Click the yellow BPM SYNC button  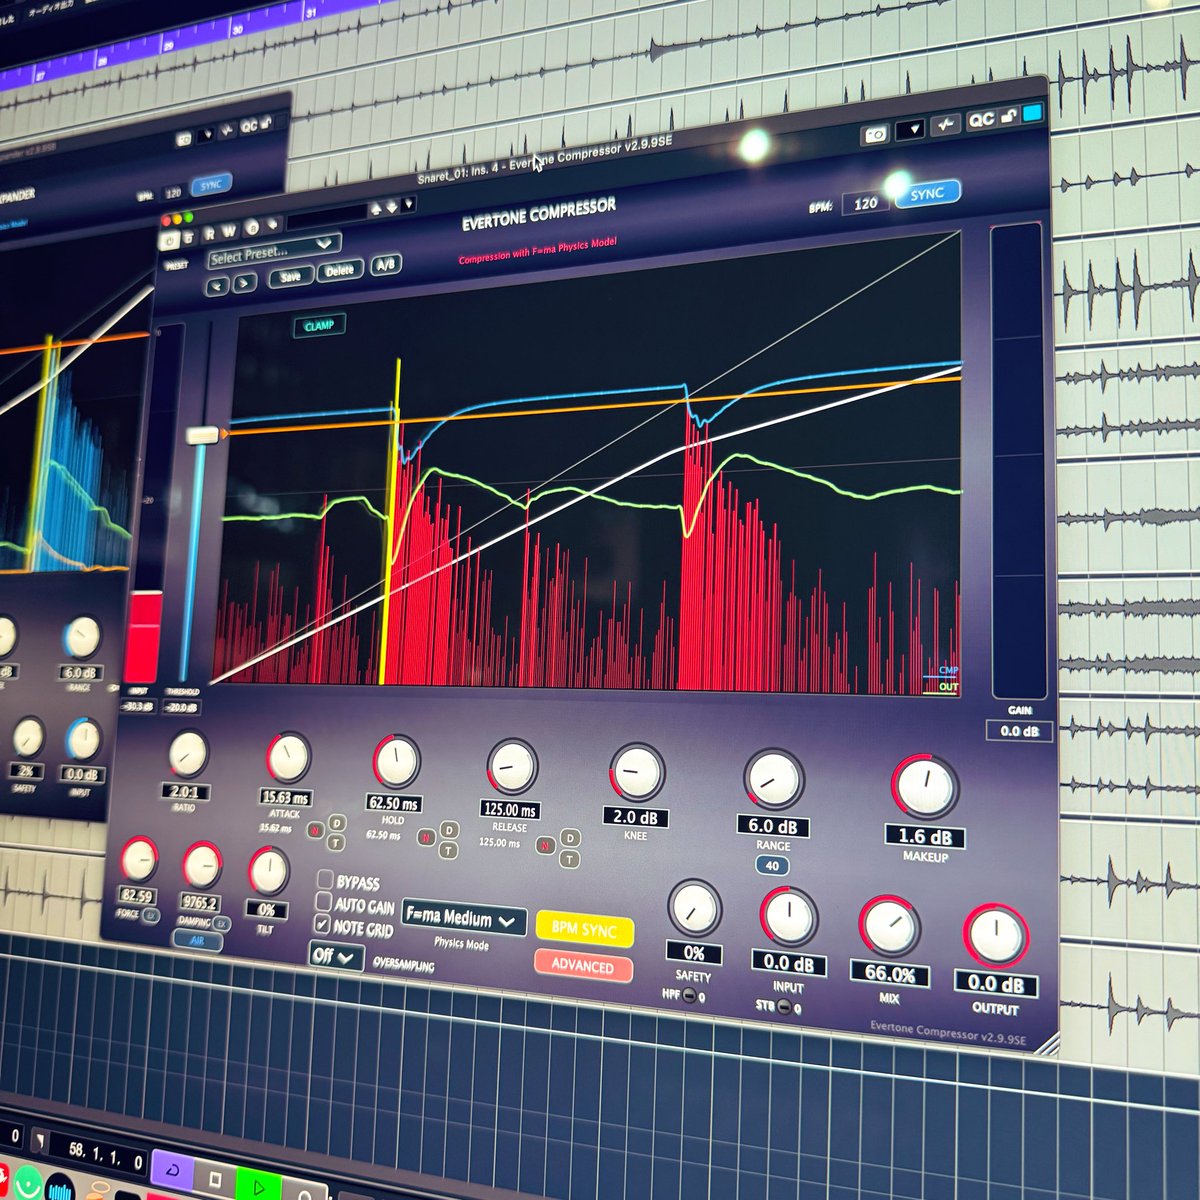(x=585, y=930)
